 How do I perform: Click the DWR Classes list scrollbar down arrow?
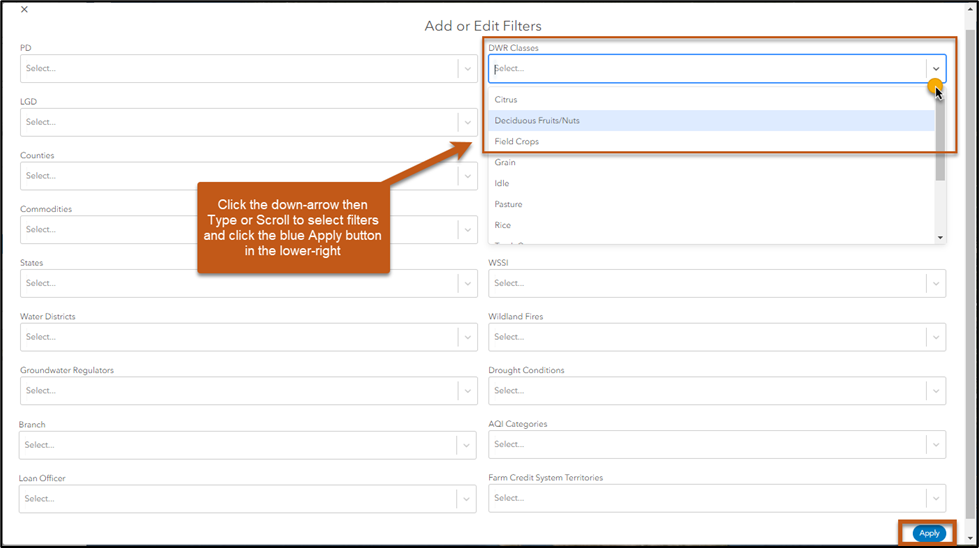pyautogui.click(x=940, y=237)
